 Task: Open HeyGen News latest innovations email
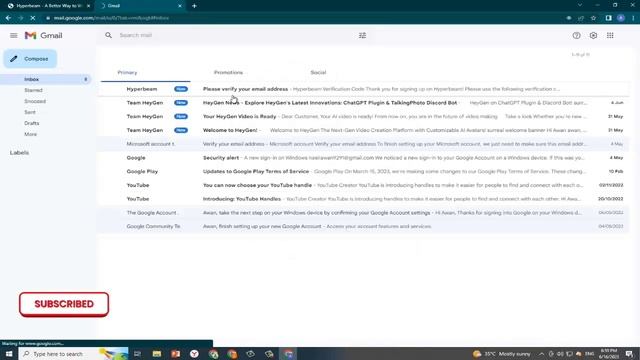[x=363, y=103]
